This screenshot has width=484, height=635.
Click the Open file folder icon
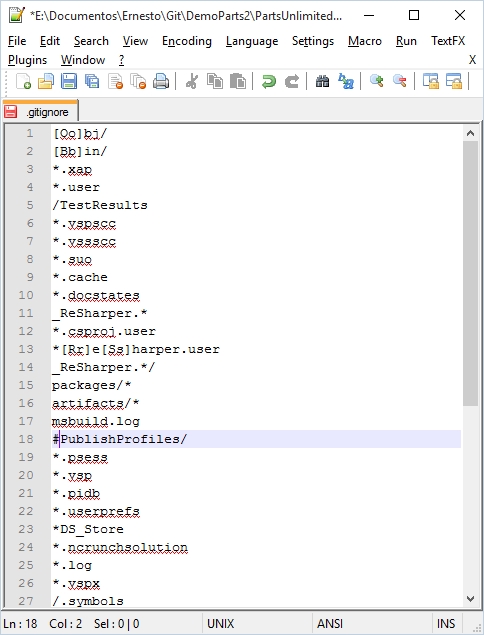[x=46, y=81]
